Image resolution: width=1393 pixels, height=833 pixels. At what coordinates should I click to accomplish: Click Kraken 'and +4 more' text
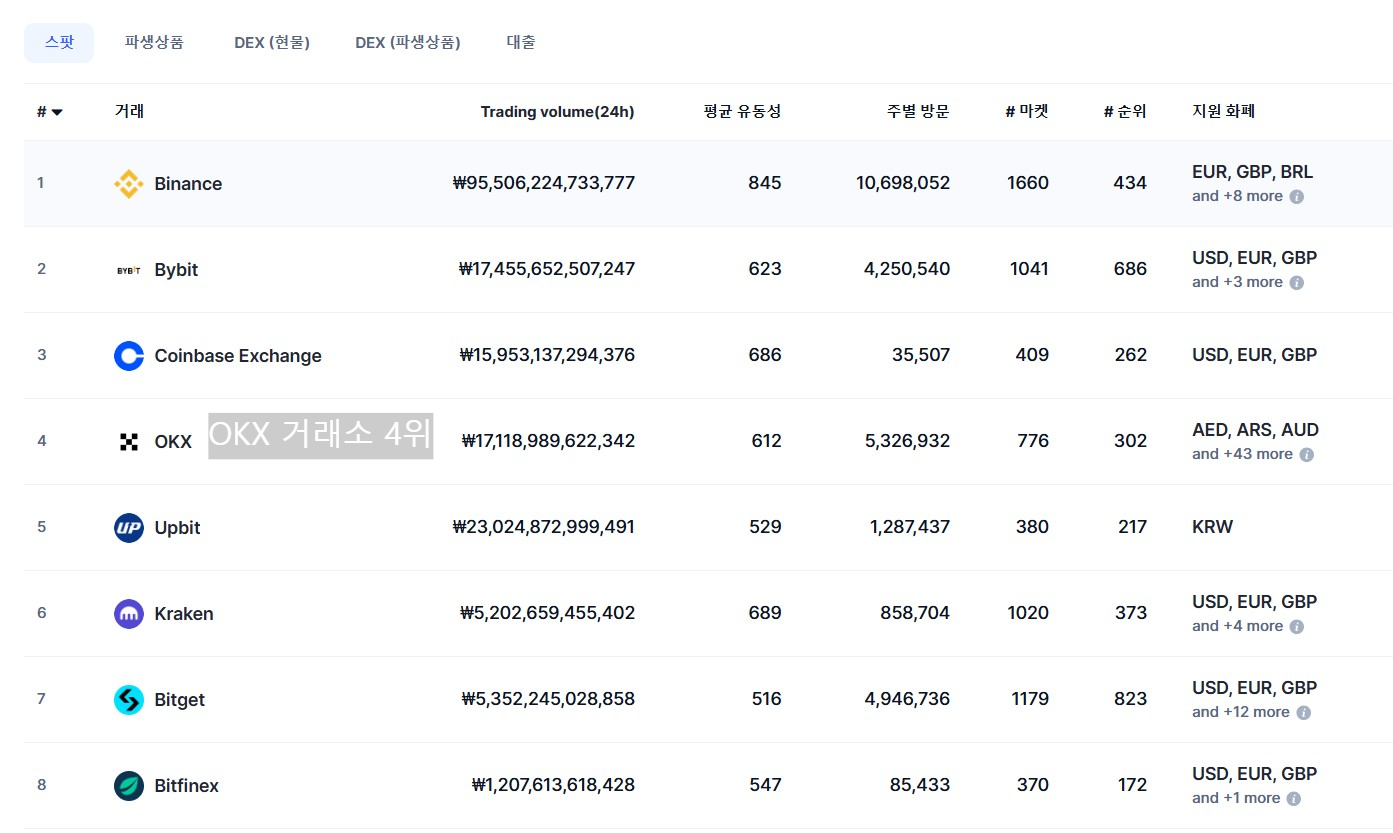coord(1237,626)
